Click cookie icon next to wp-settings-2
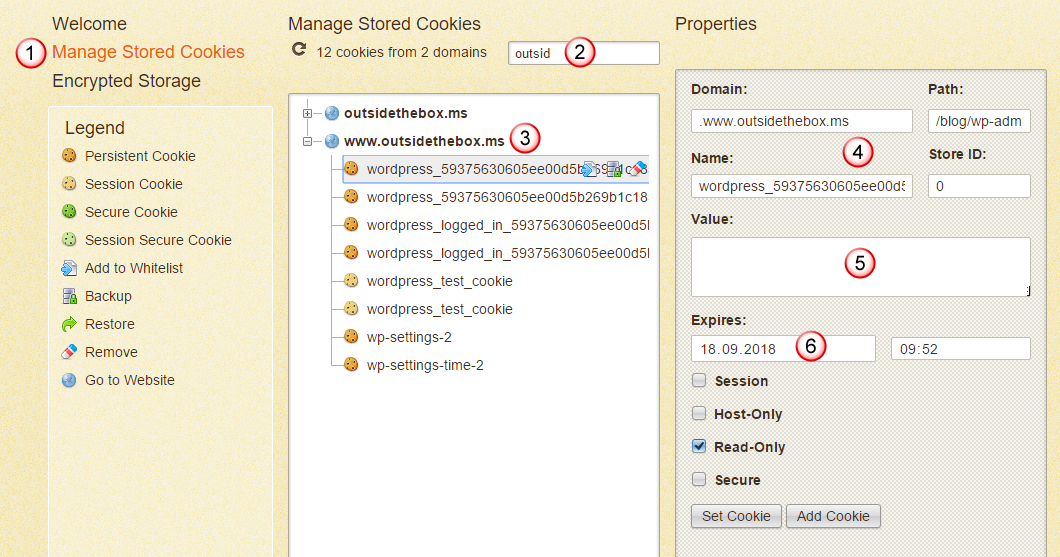1060x557 pixels. click(x=351, y=337)
